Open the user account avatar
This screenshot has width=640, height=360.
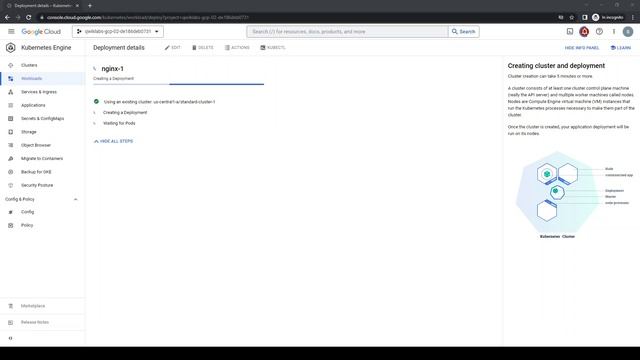[x=628, y=31]
